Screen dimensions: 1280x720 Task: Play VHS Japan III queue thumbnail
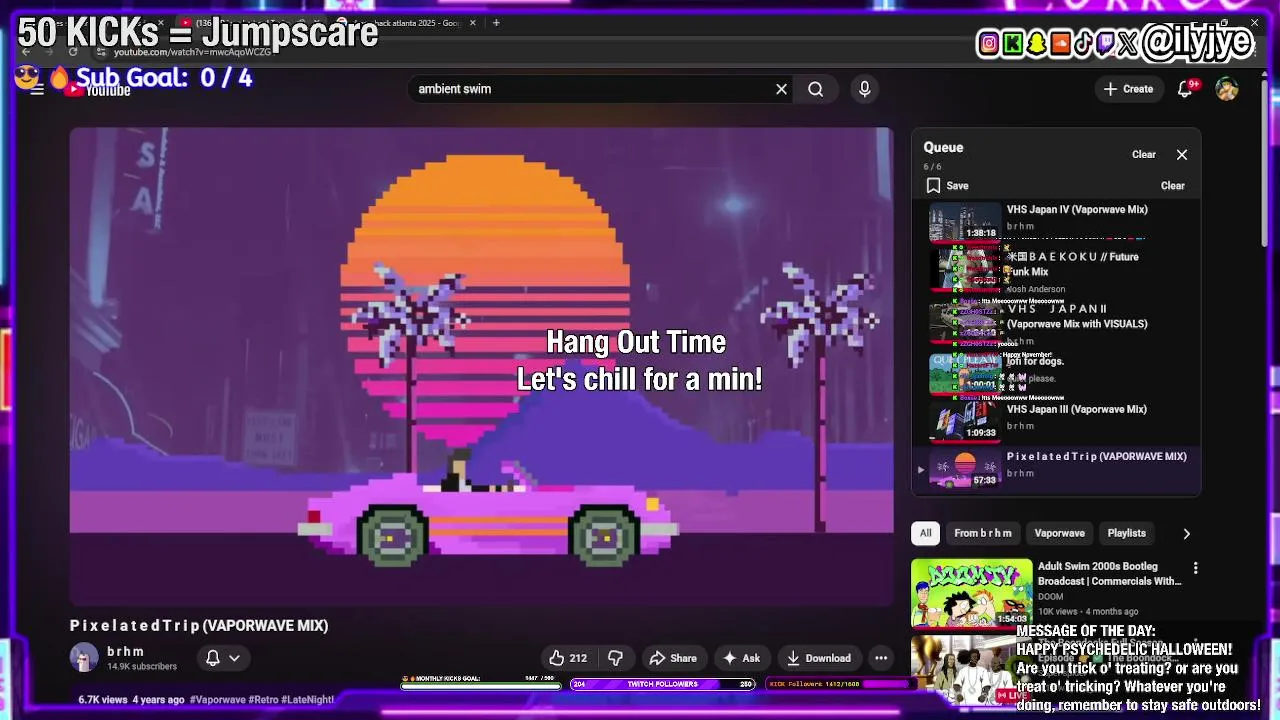965,421
